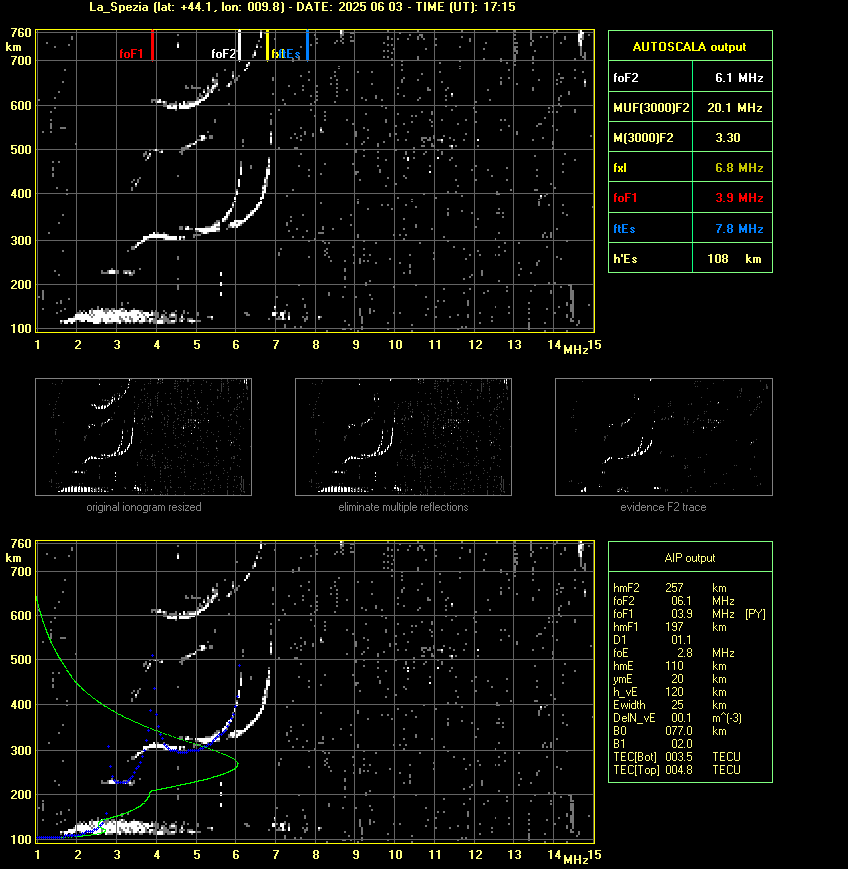Click the TEC[Bot] 003.5 TECU entry
The height and width of the screenshot is (869, 848).
point(677,756)
